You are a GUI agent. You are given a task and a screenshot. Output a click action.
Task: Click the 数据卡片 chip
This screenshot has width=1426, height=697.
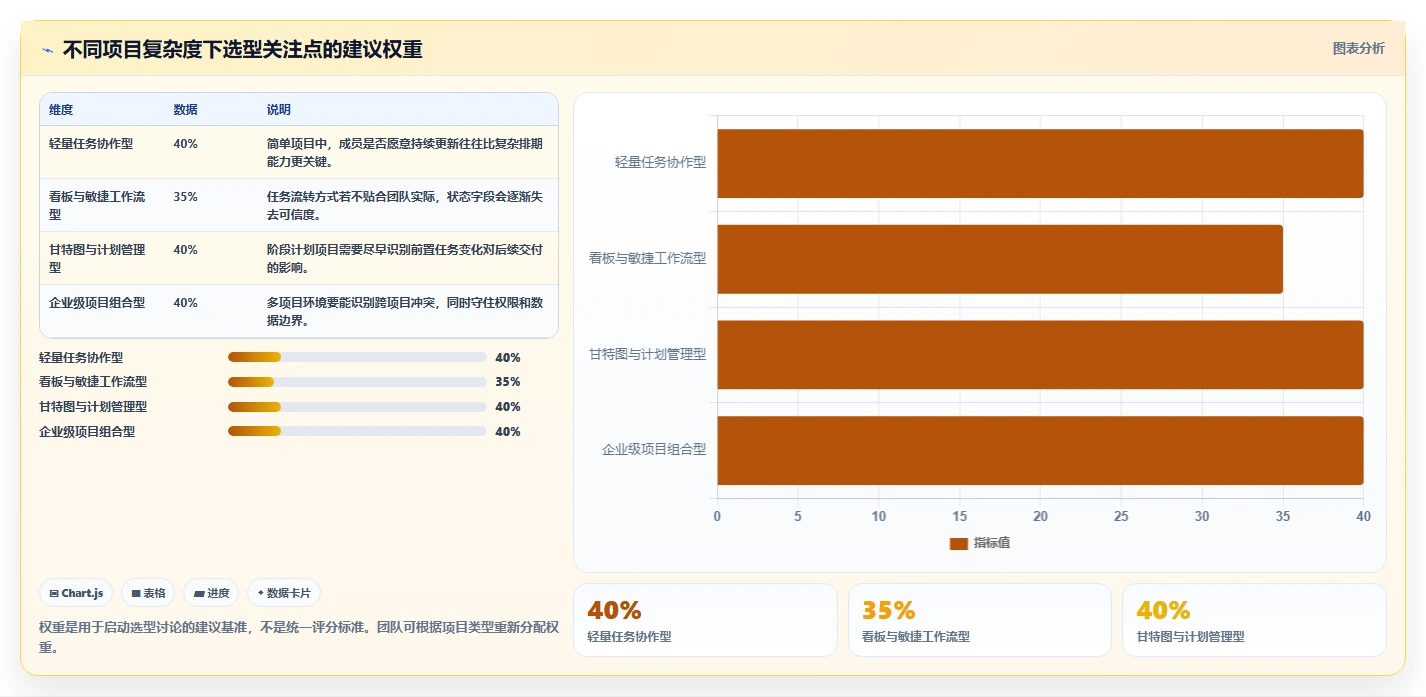(284, 593)
